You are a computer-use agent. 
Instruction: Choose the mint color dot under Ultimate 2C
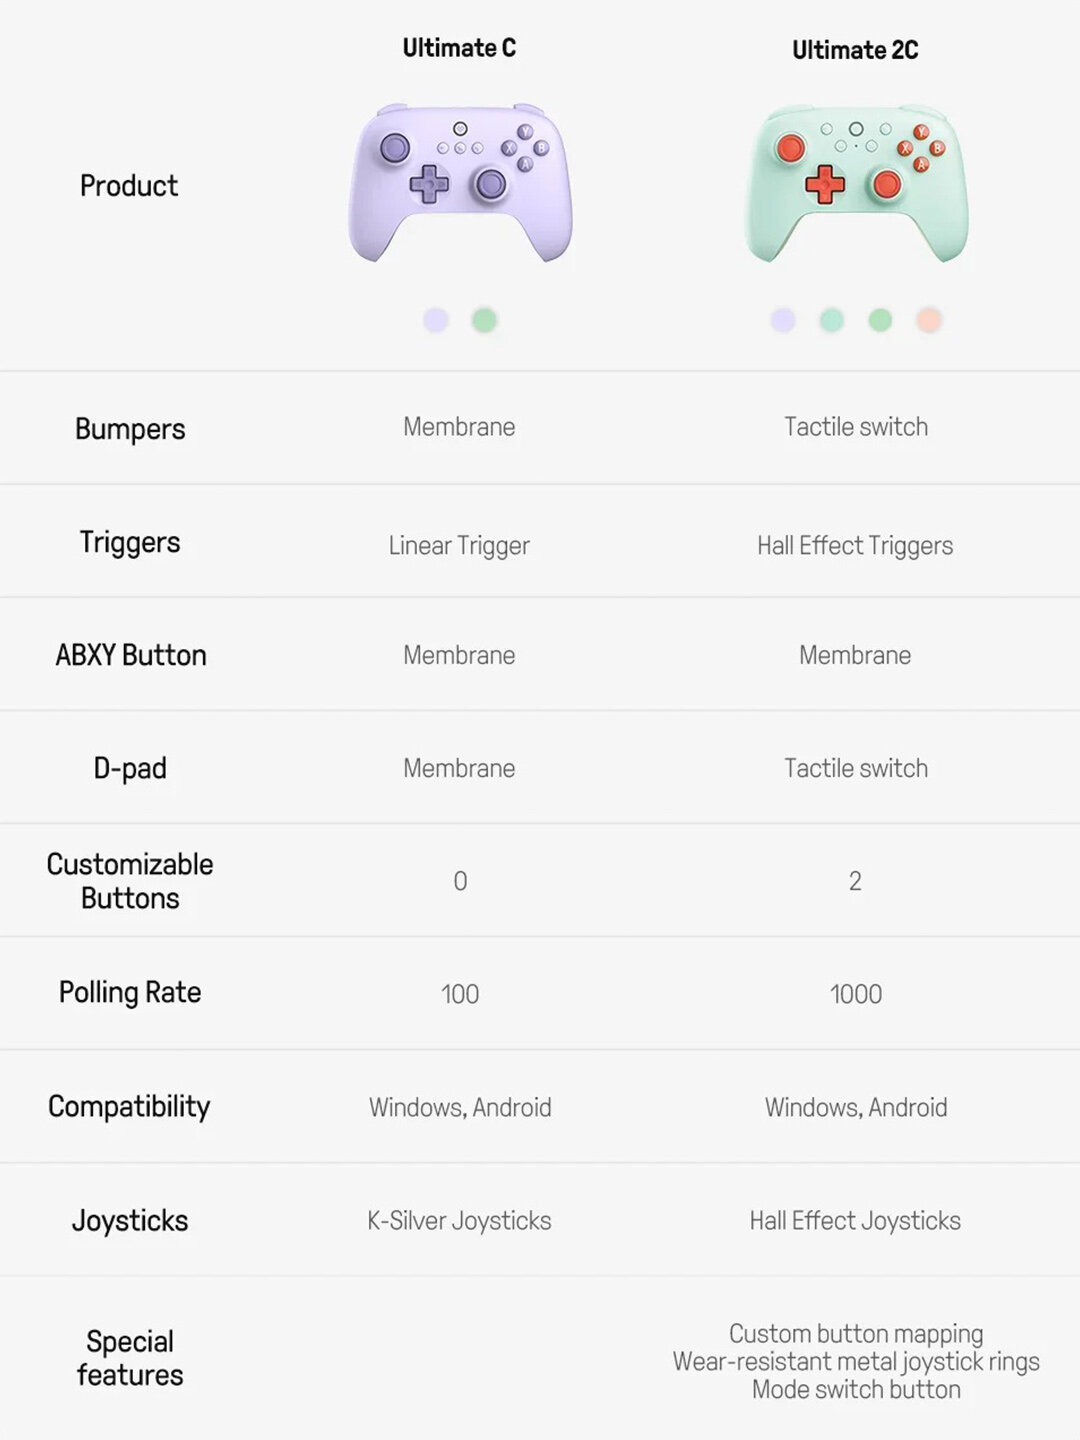[831, 320]
